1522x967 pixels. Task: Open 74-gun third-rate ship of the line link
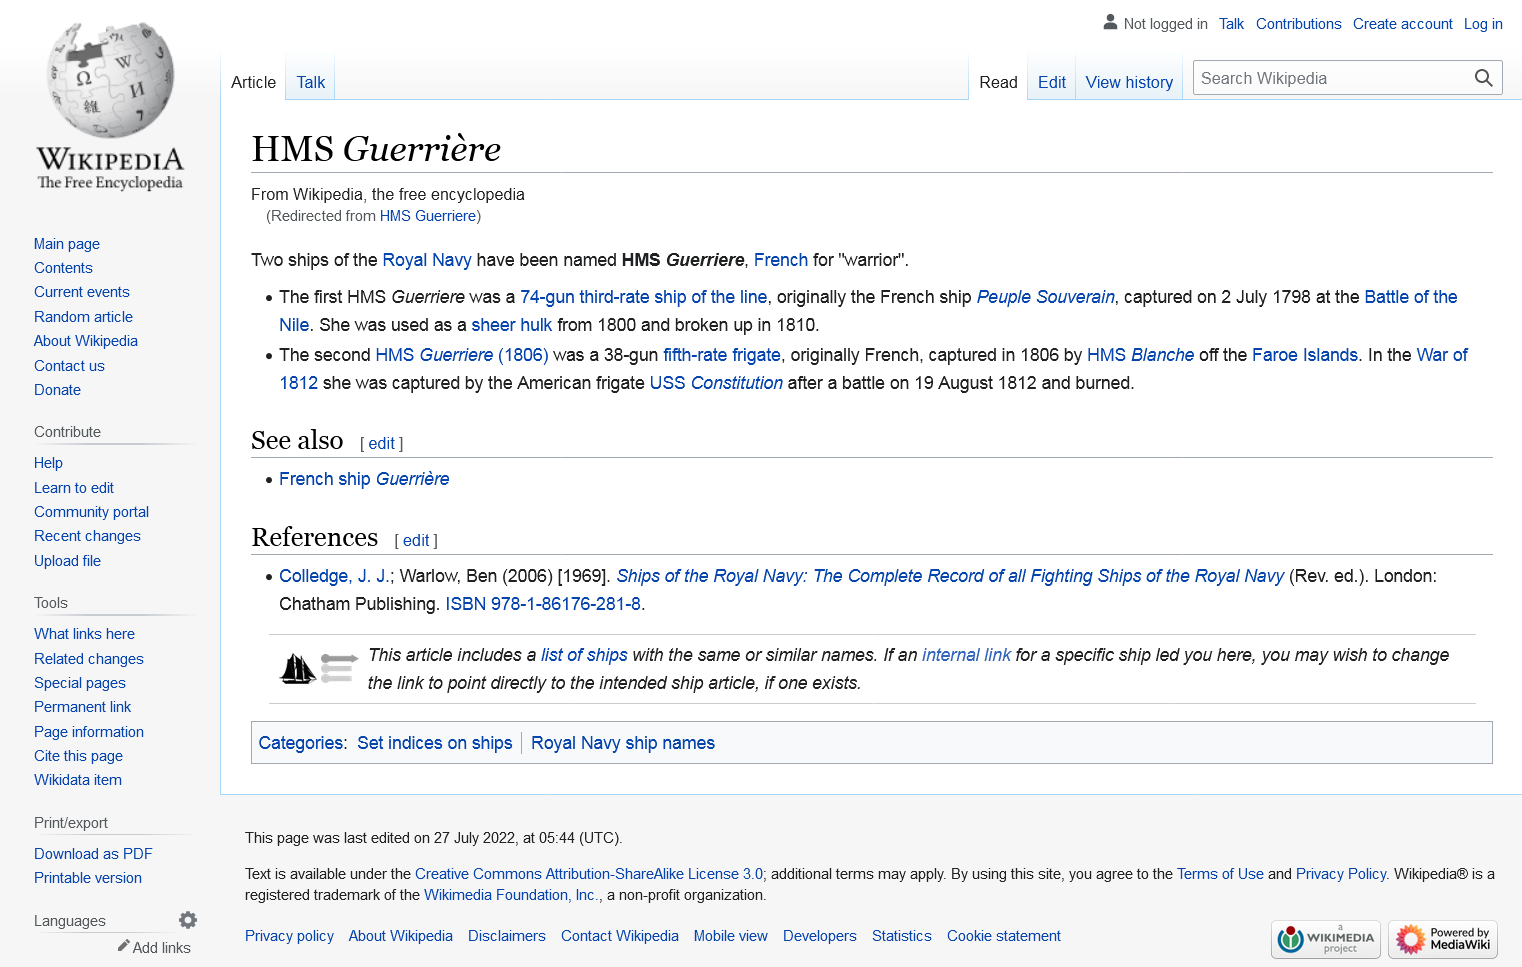[x=644, y=297]
